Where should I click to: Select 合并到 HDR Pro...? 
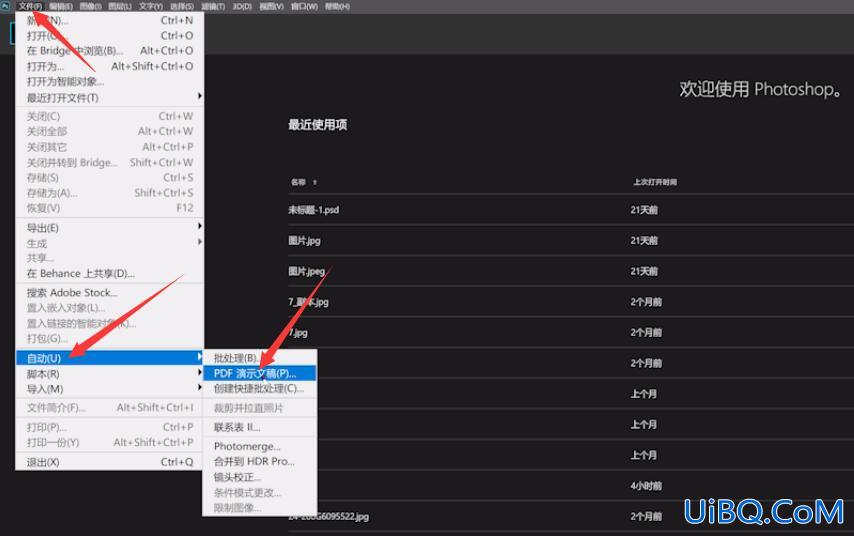click(259, 461)
